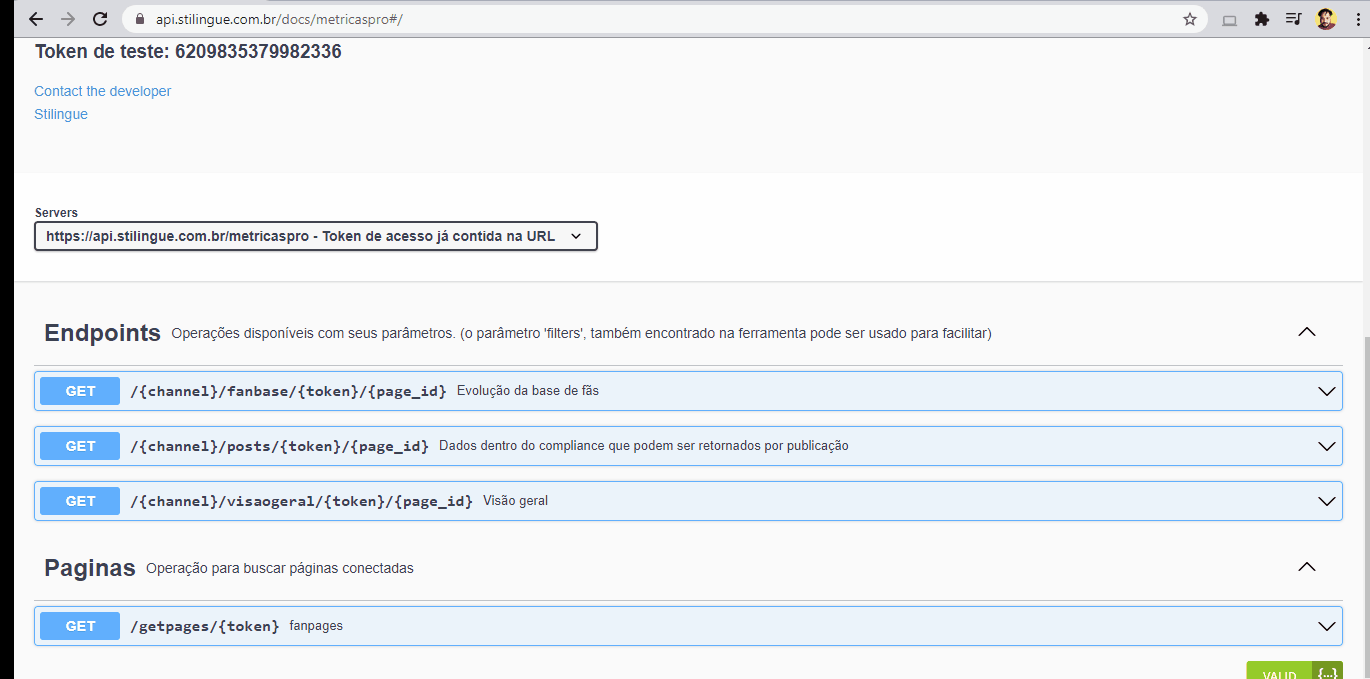Screen dimensions: 1370x679
Task: Click the Paginas section heading
Action: (x=90, y=568)
